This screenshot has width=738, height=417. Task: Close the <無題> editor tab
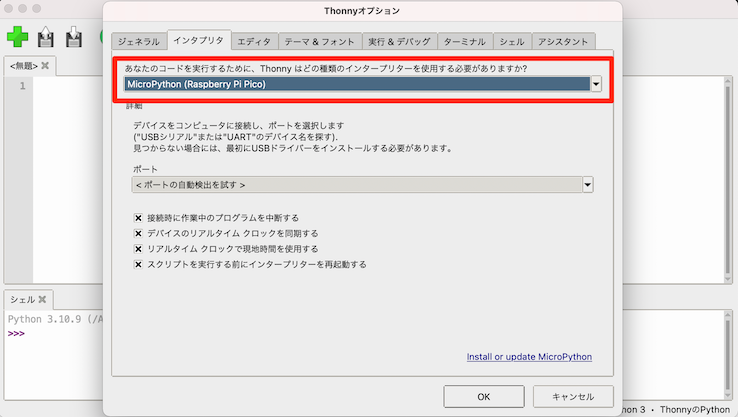pos(45,65)
